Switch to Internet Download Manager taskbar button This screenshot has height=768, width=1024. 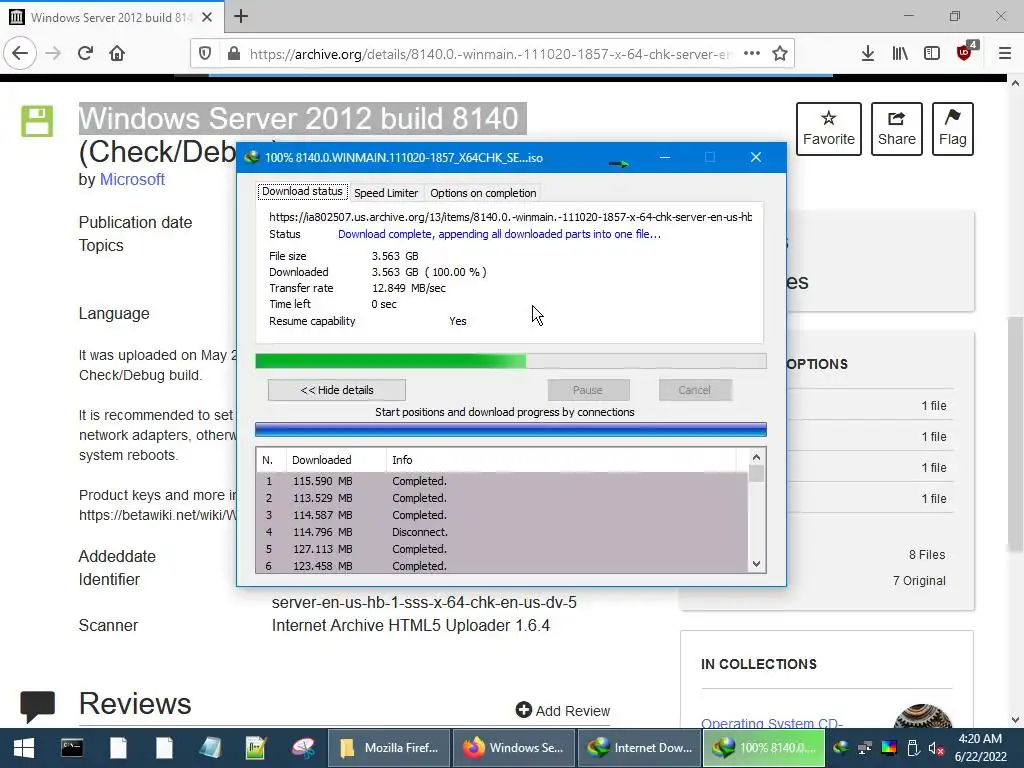pyautogui.click(x=639, y=748)
